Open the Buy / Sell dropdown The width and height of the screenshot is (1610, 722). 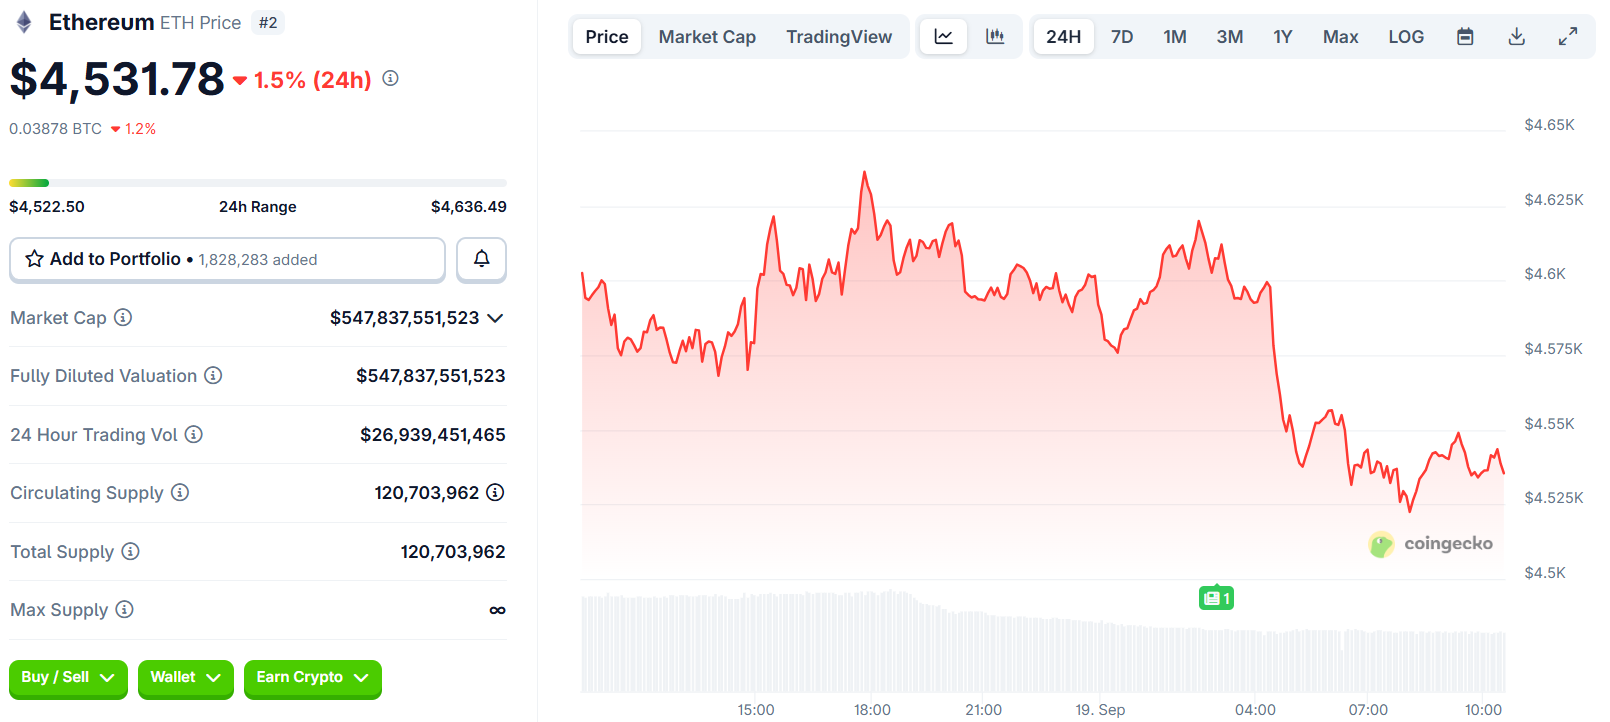click(68, 678)
